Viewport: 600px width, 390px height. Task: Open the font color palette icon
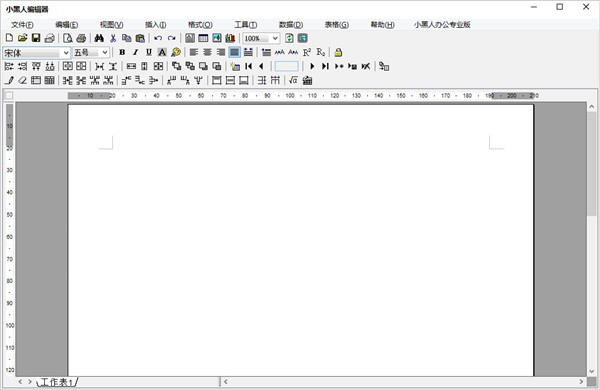(x=176, y=52)
